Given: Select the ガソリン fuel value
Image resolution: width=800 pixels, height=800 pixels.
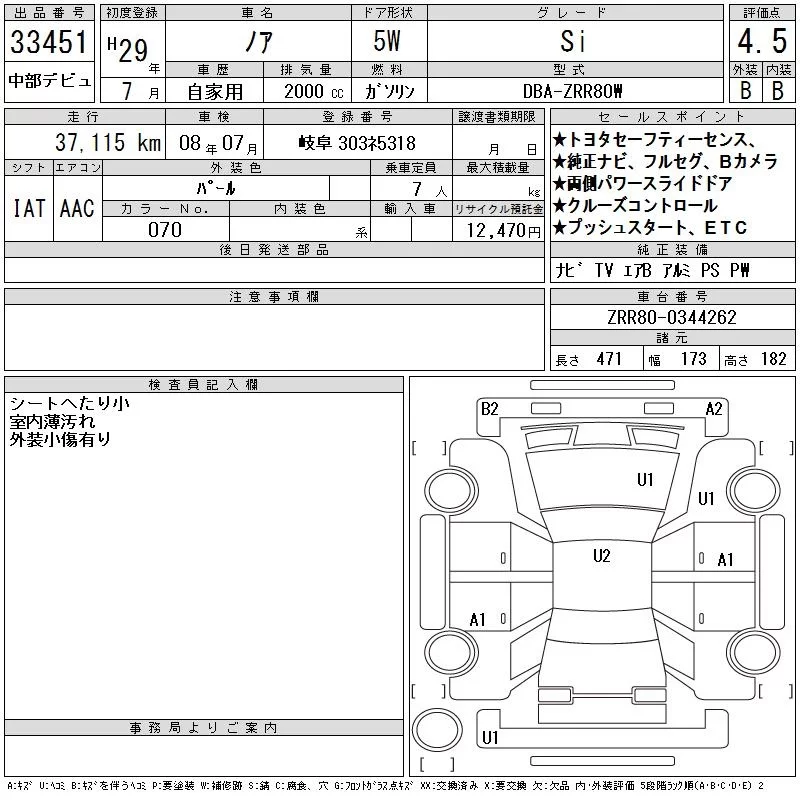Looking at the screenshot, I should pos(389,91).
